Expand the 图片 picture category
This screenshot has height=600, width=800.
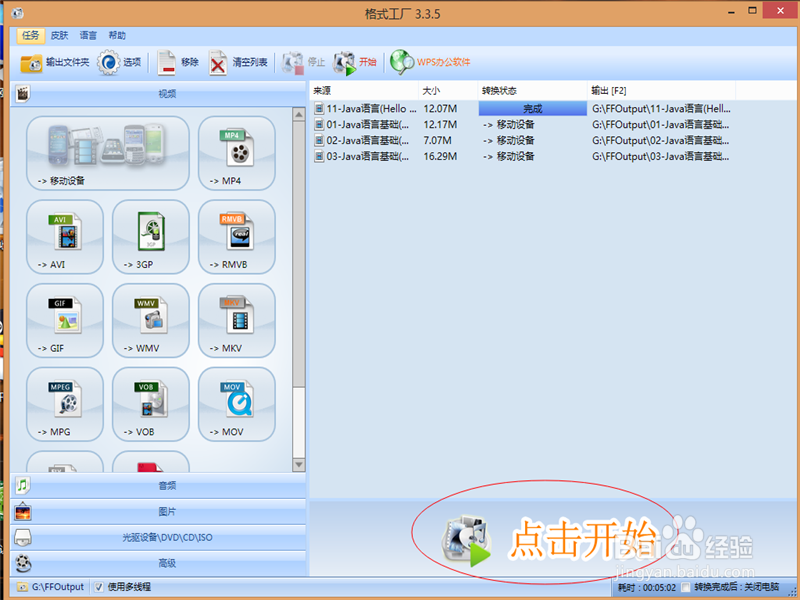coord(158,512)
